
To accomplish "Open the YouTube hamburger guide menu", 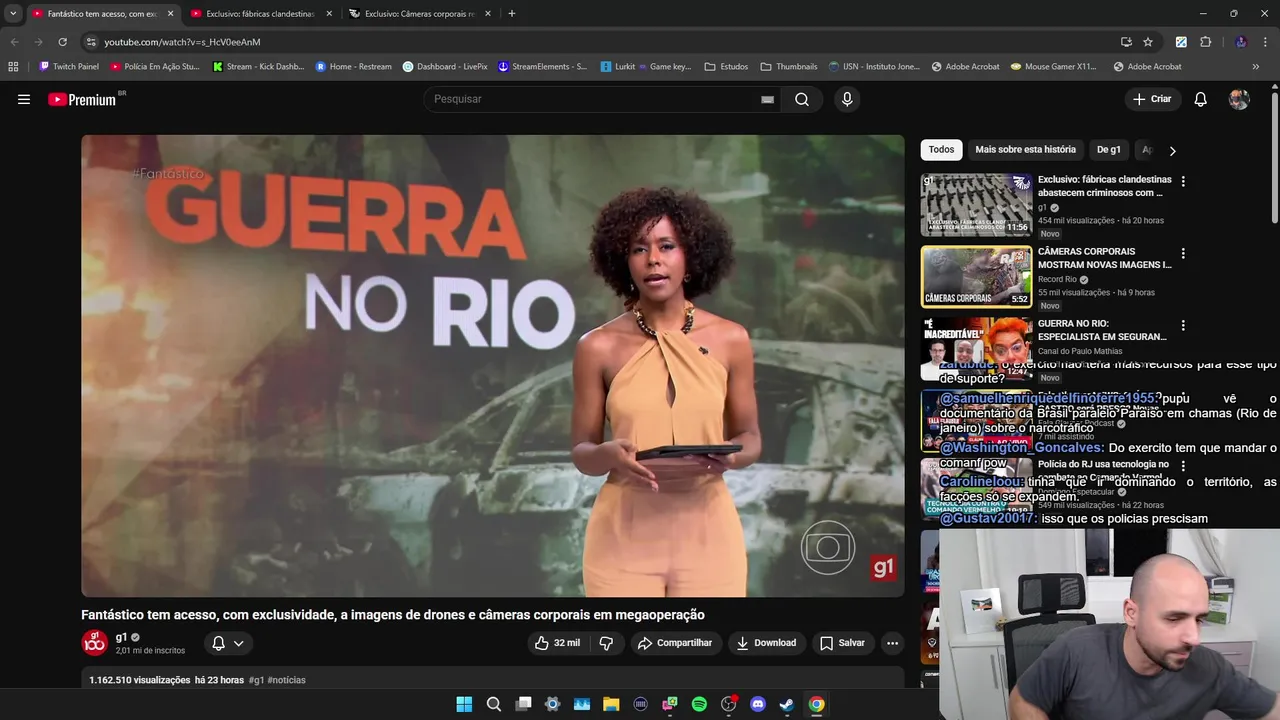I will pyautogui.click(x=24, y=99).
